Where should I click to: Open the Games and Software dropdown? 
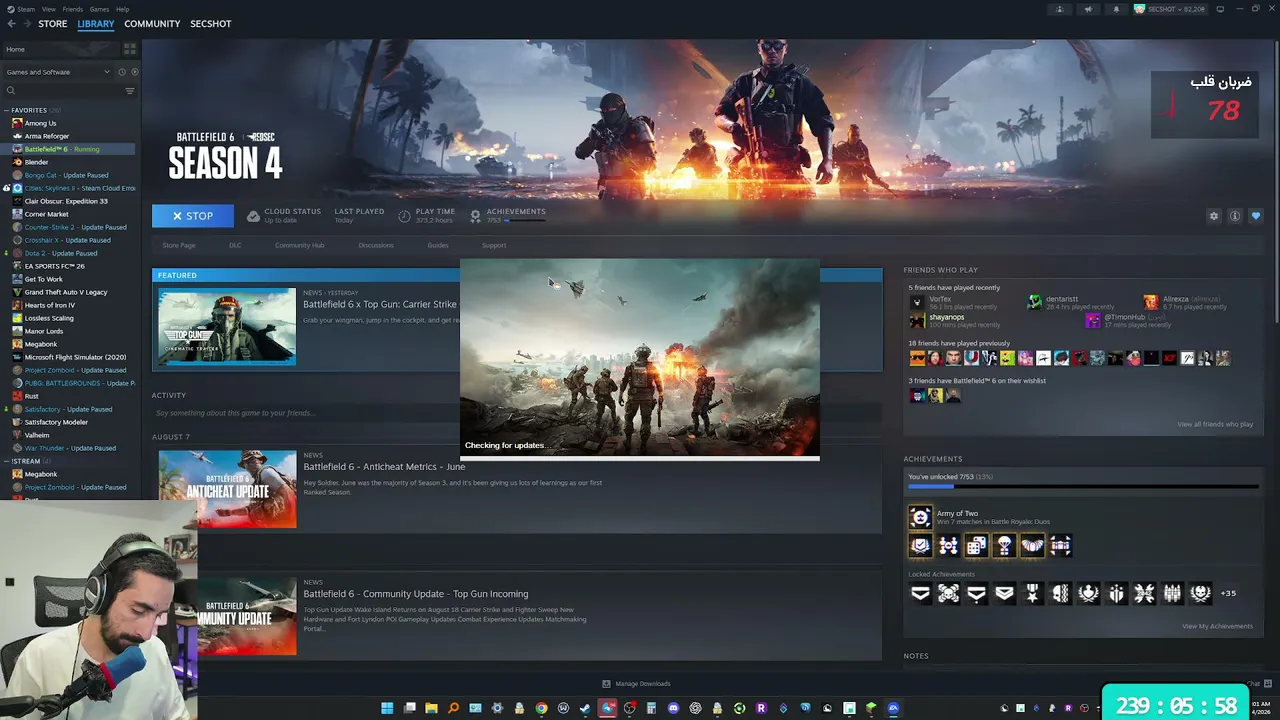58,72
